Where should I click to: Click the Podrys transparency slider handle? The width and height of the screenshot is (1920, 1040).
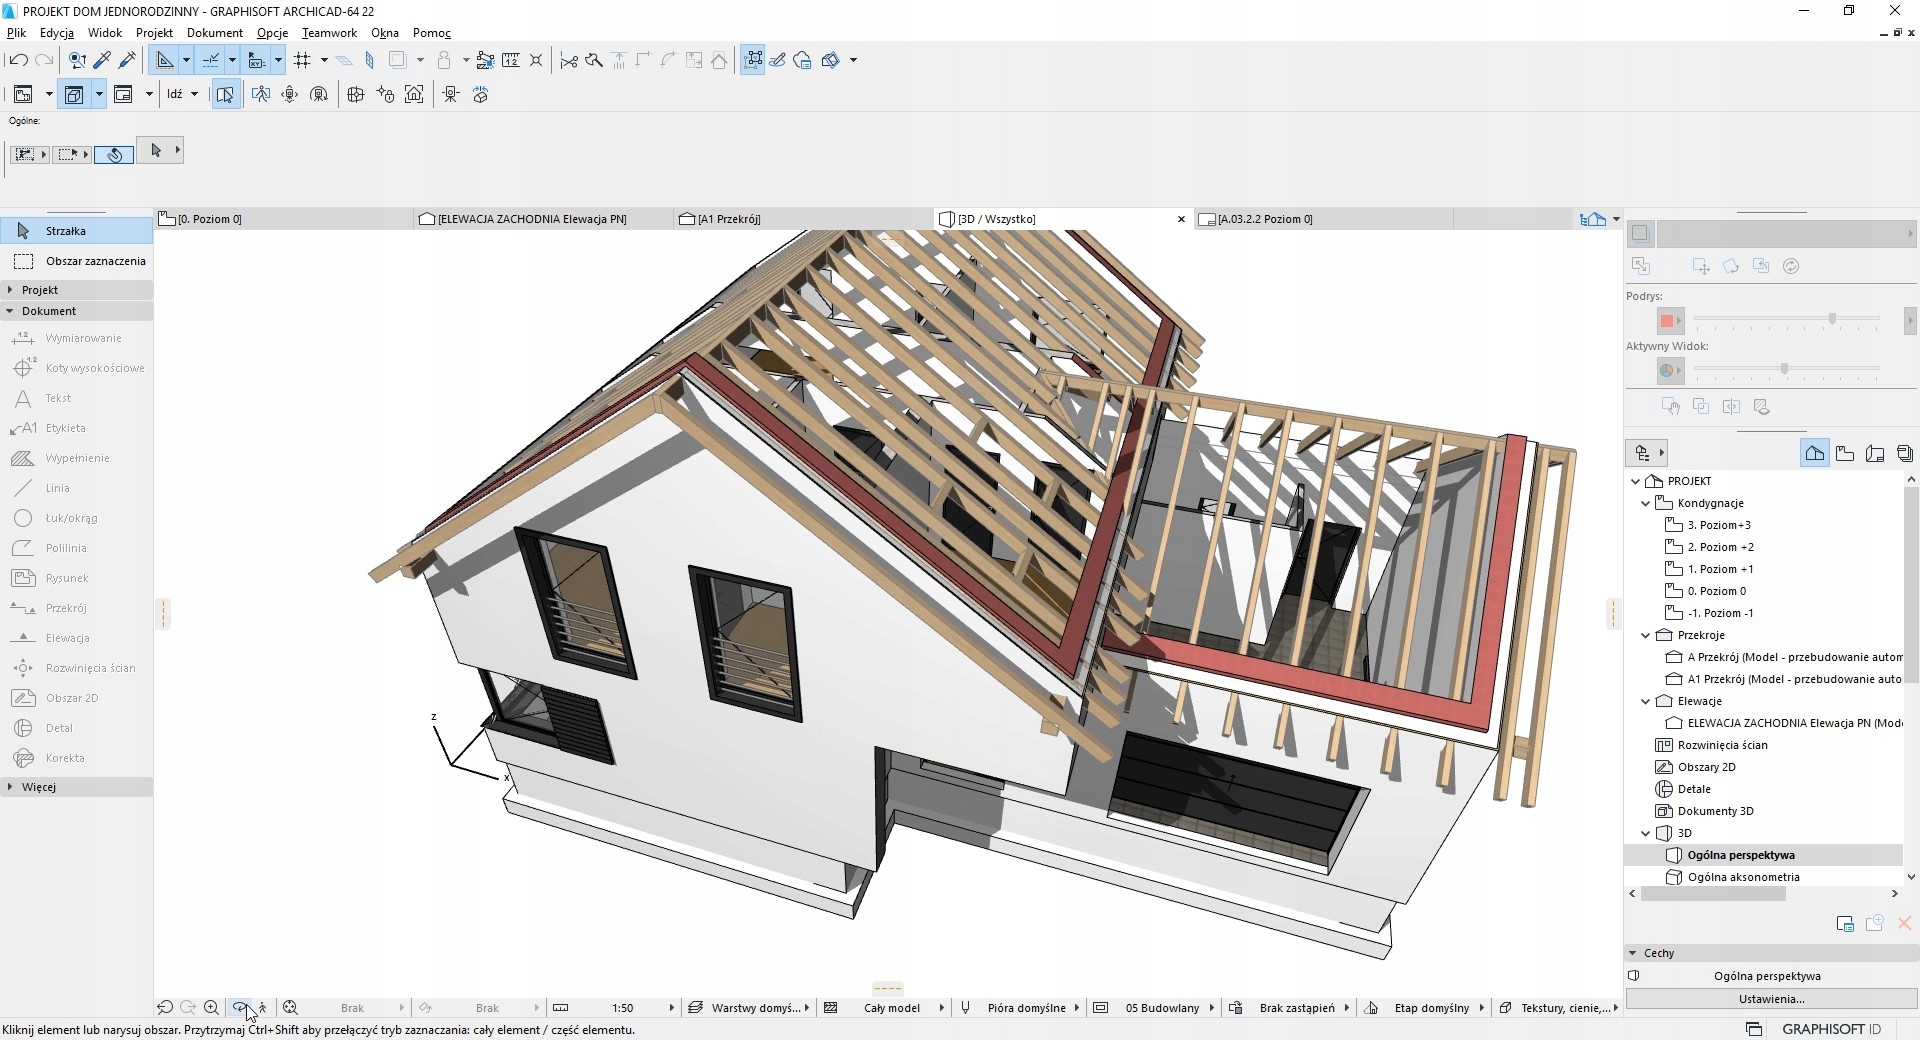coord(1832,319)
